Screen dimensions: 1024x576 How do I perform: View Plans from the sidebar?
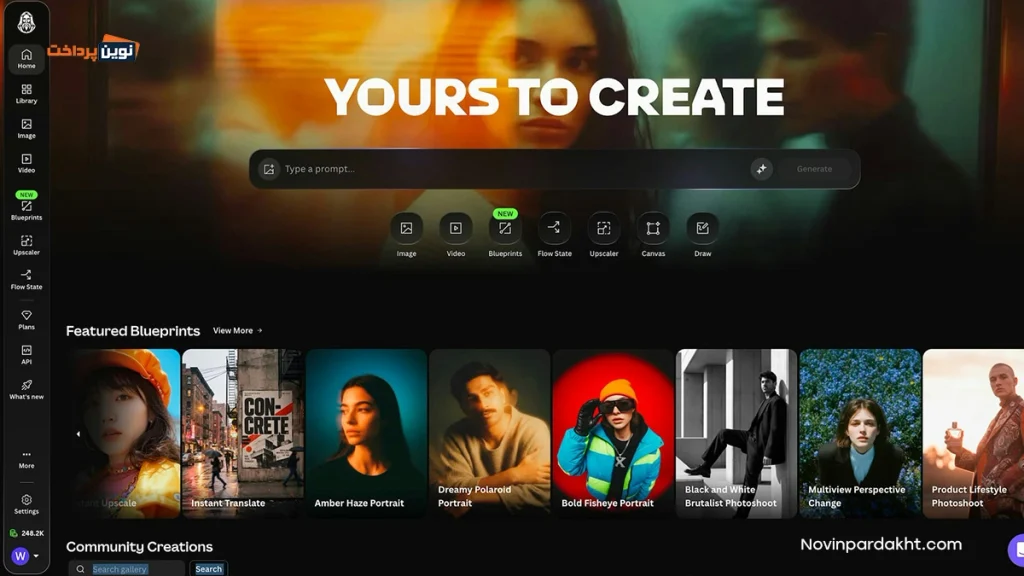[x=26, y=320]
